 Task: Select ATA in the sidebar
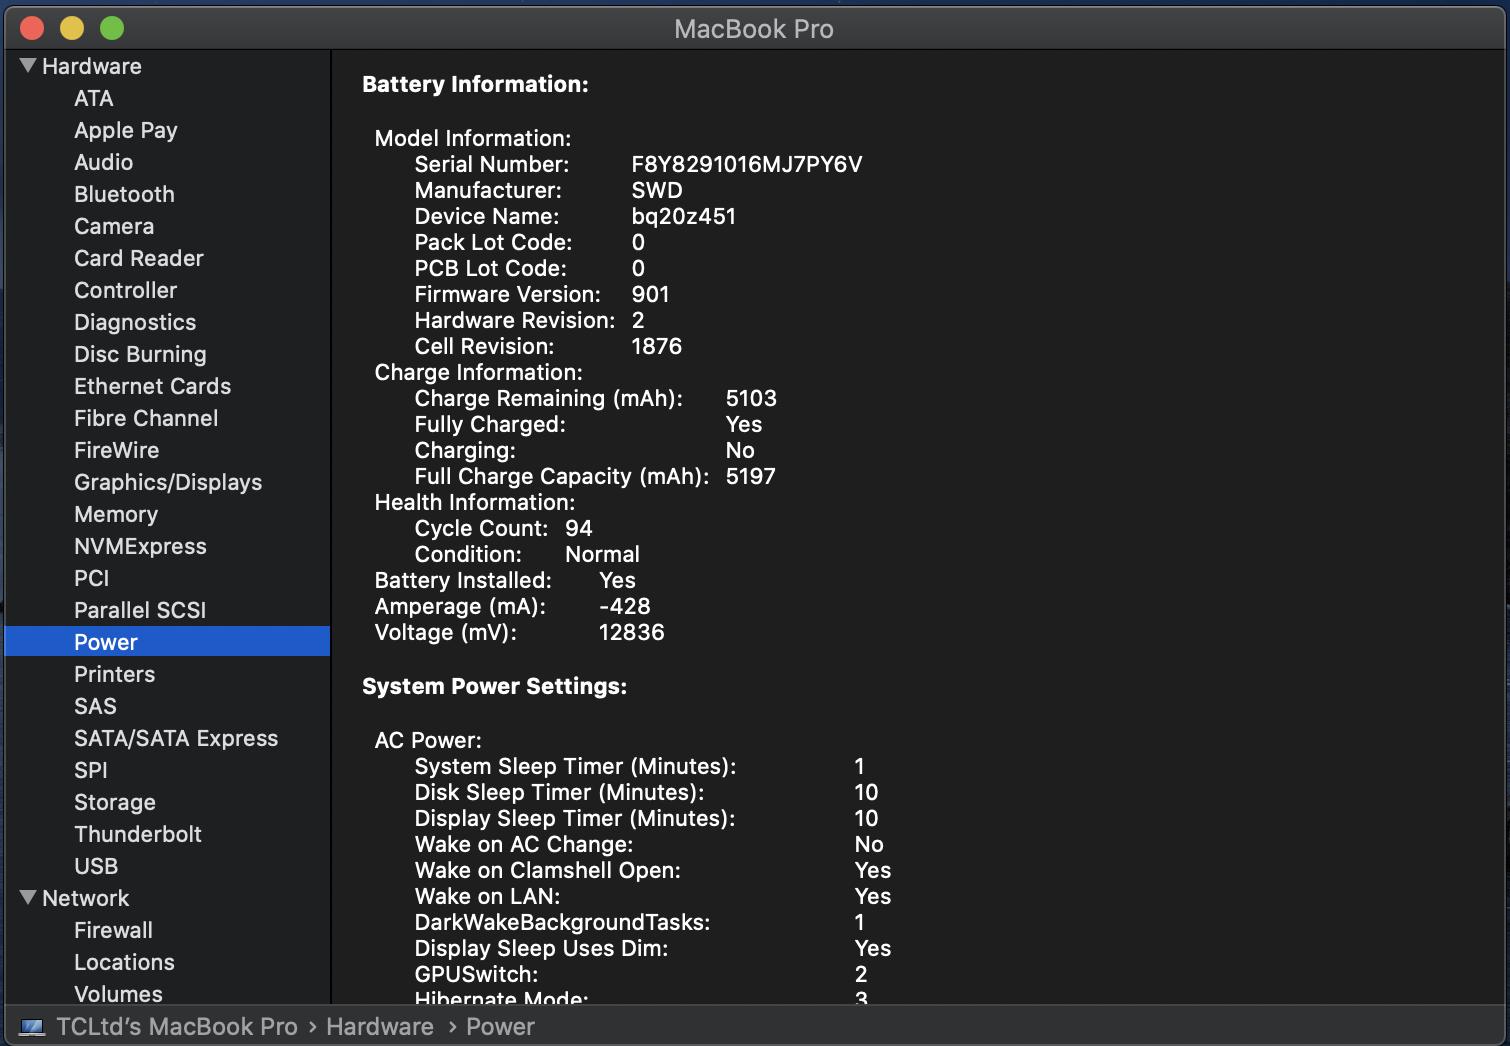94,98
